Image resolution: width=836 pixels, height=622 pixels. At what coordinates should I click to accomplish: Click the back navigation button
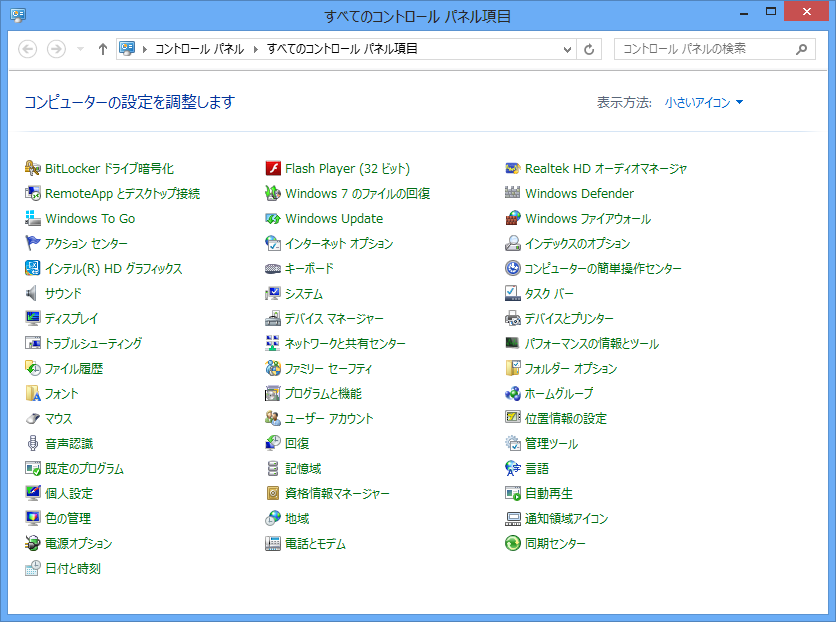point(28,49)
